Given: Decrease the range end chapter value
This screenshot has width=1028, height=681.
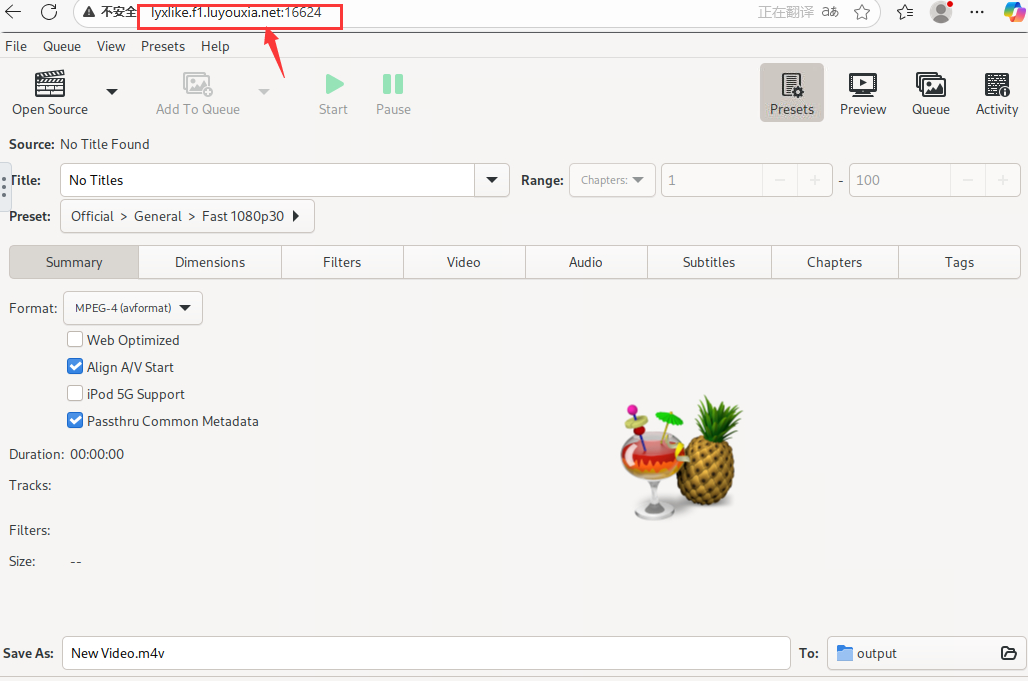Looking at the screenshot, I should pos(968,180).
